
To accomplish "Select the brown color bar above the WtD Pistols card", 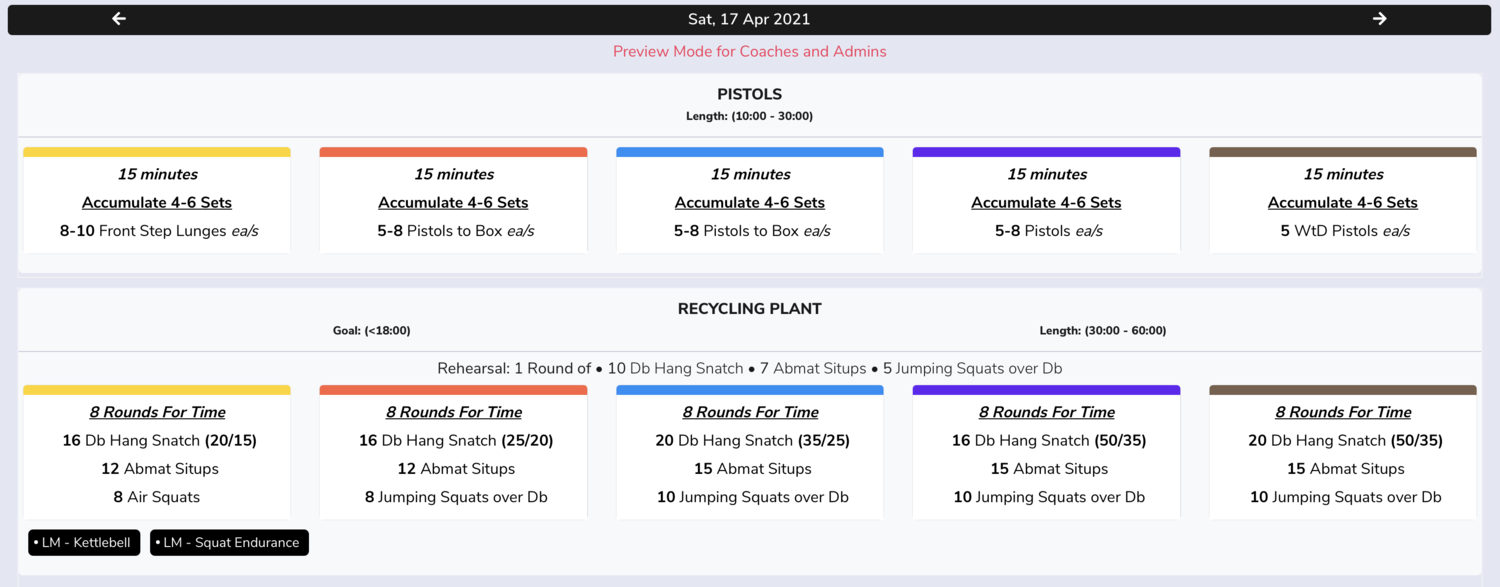I will tap(1343, 152).
